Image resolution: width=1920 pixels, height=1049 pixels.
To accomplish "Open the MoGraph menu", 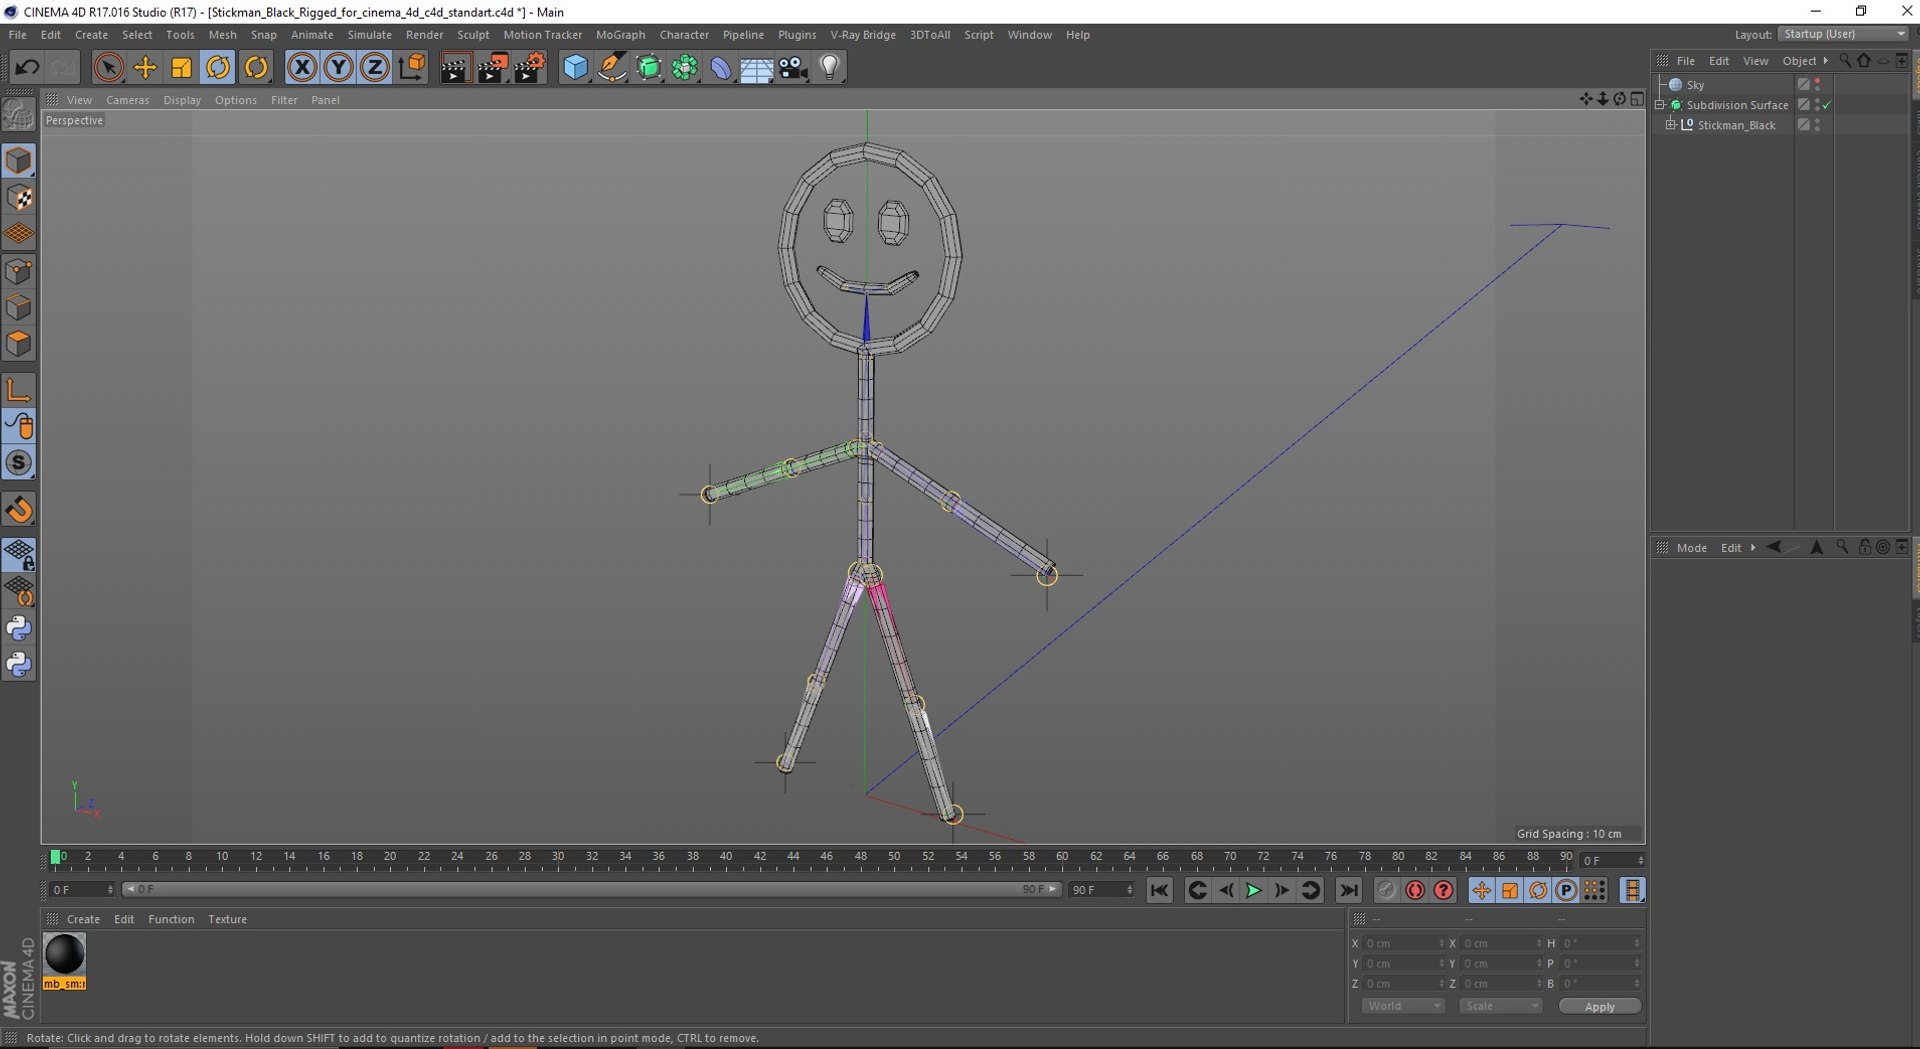I will (620, 35).
